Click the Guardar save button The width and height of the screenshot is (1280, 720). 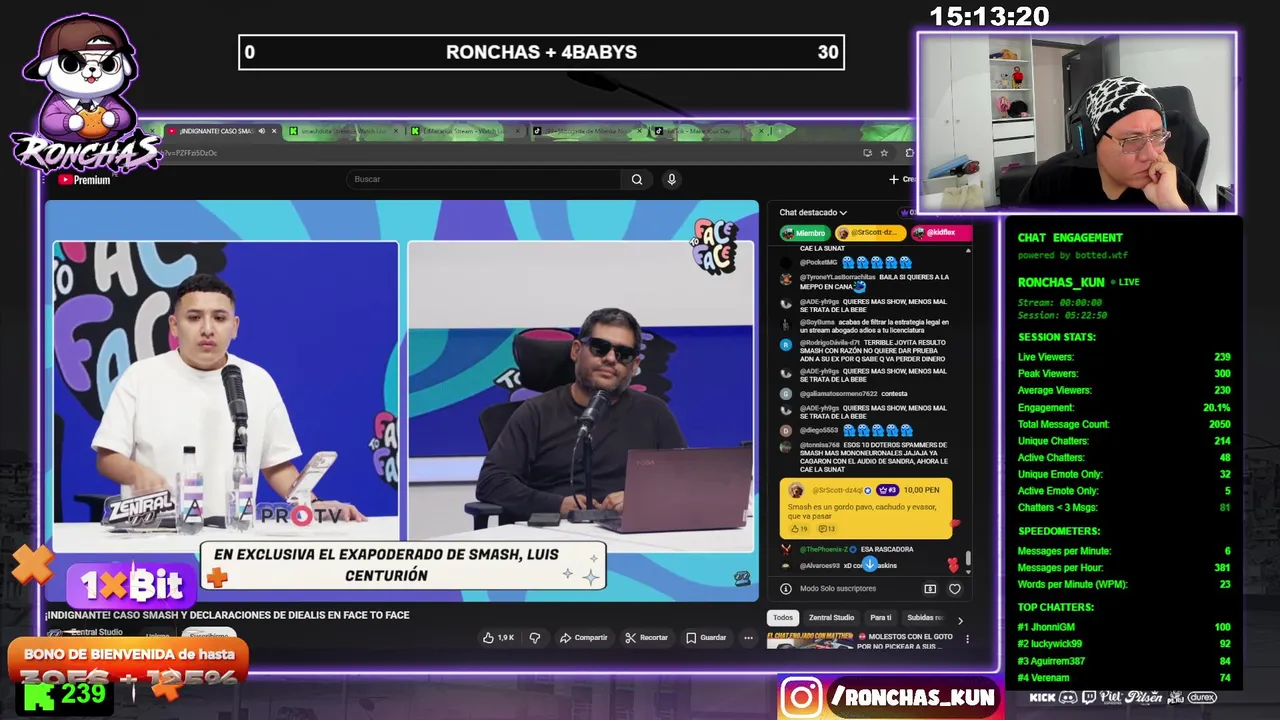point(706,638)
